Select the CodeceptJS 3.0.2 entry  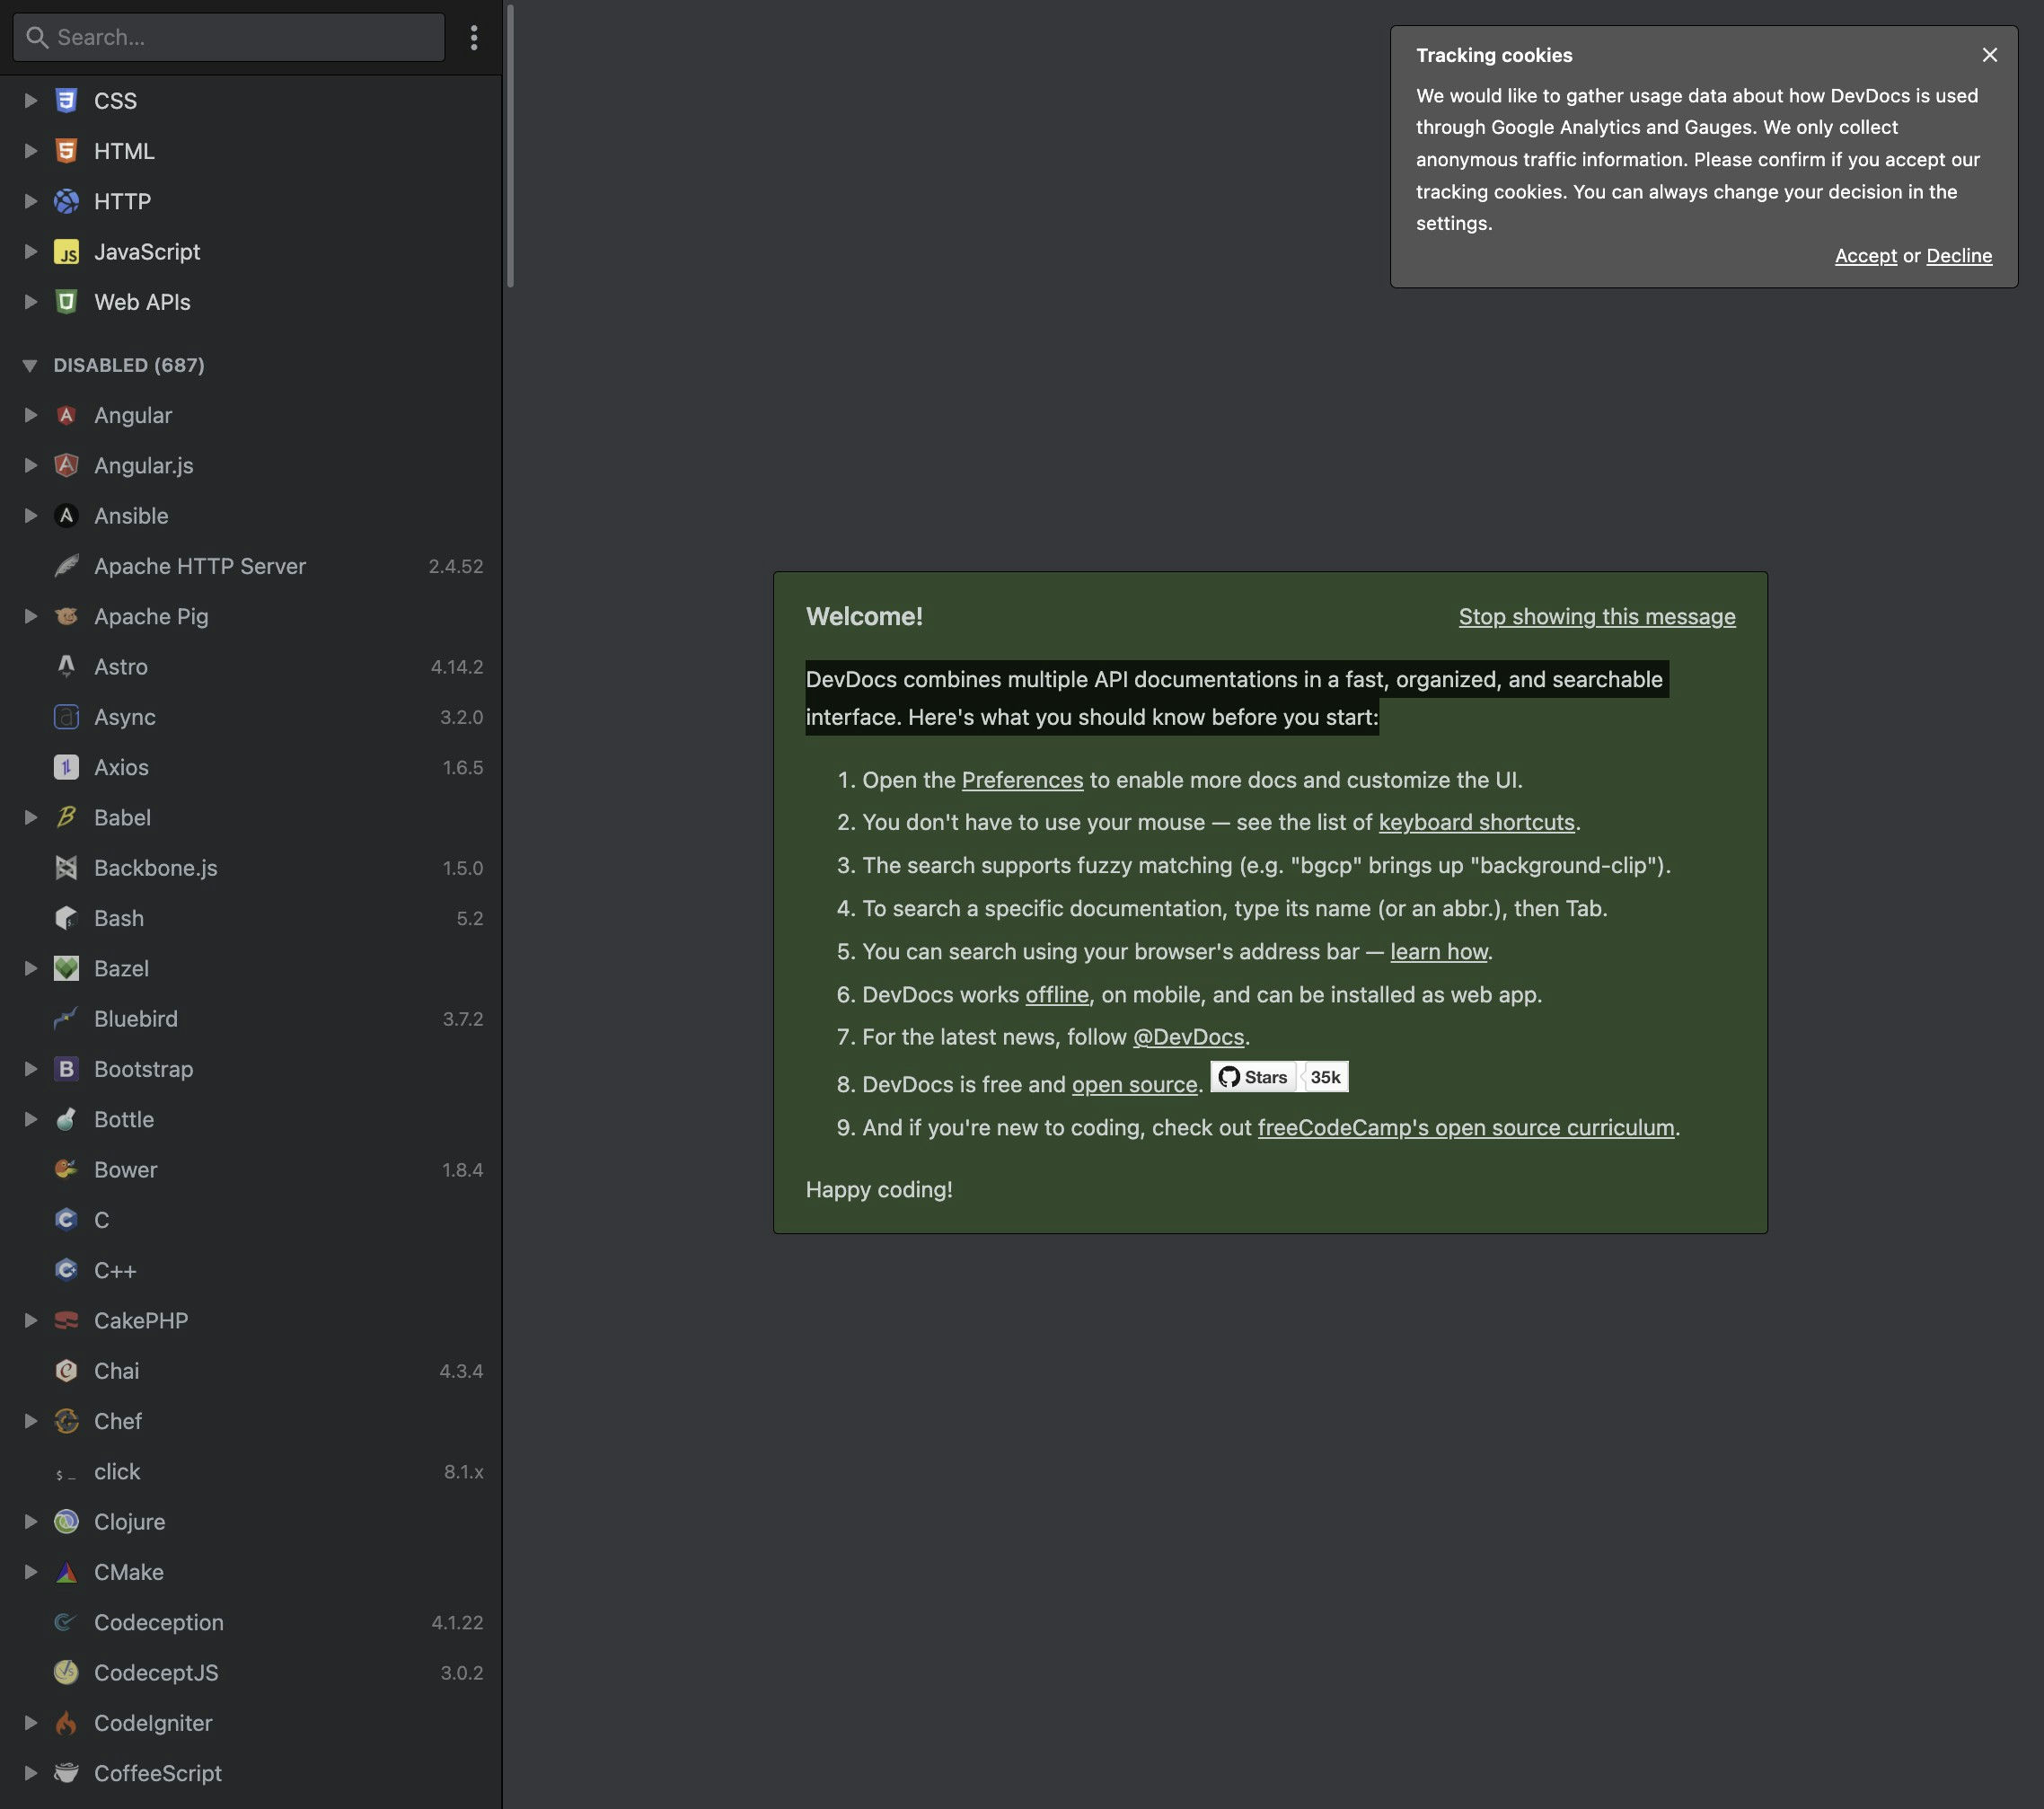click(251, 1672)
